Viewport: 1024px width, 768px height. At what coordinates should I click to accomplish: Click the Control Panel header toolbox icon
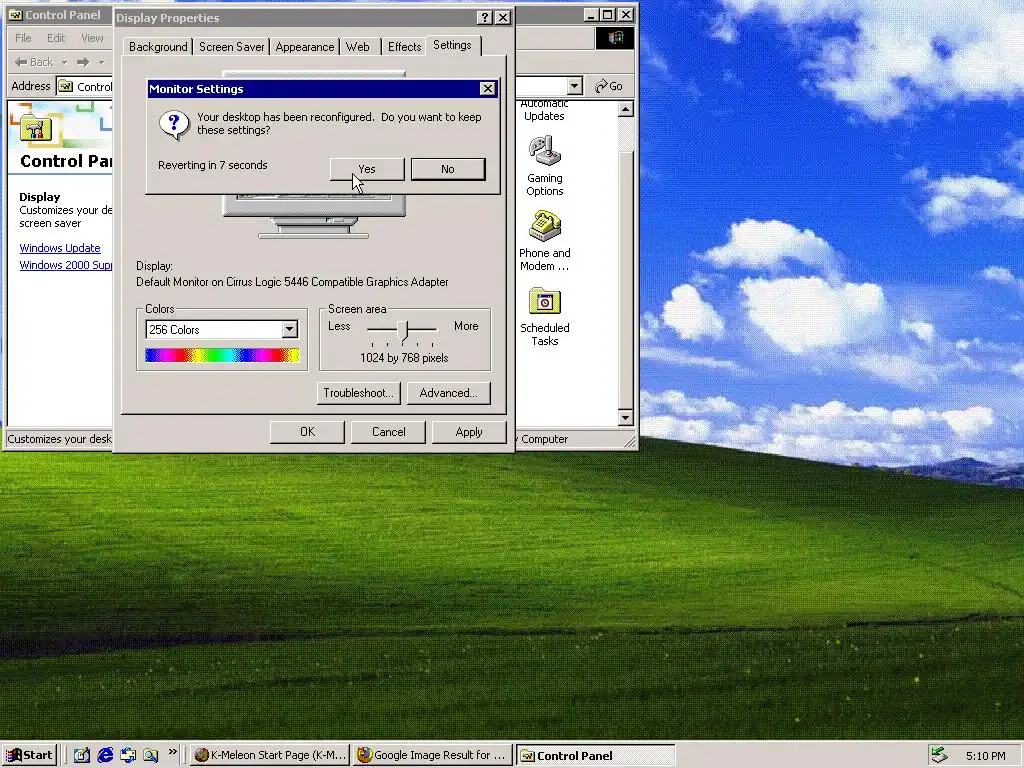click(36, 128)
